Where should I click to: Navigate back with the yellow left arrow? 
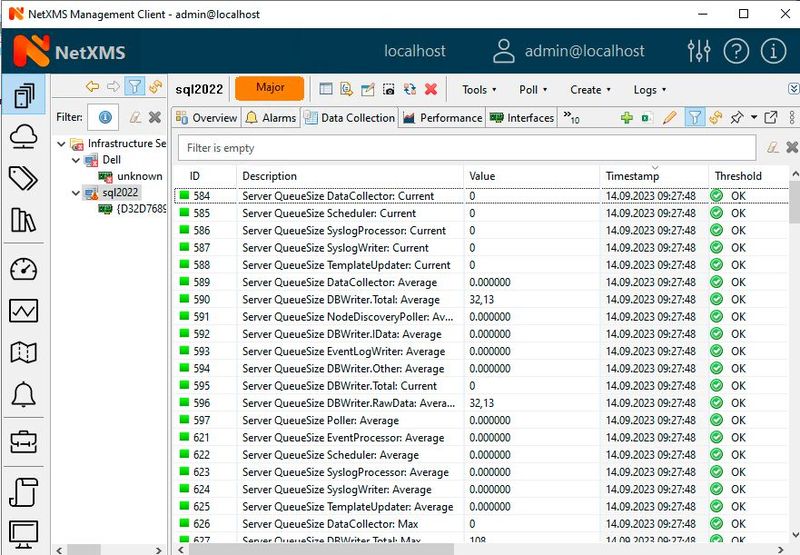click(92, 87)
